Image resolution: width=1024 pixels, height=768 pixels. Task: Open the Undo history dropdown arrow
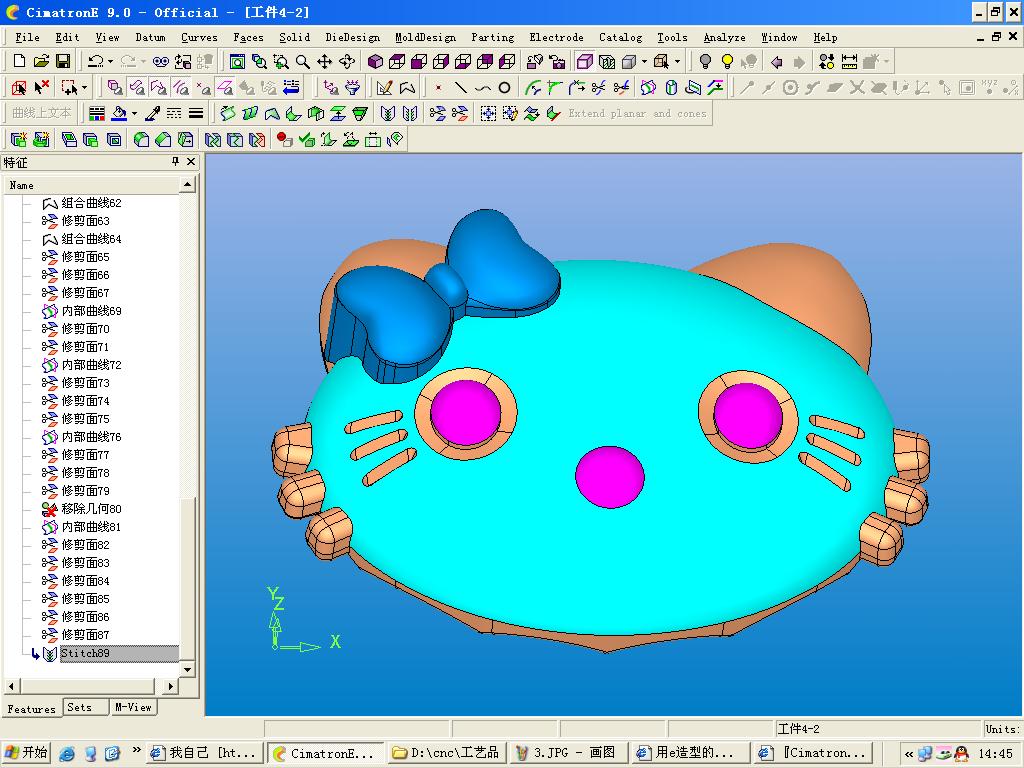pyautogui.click(x=110, y=61)
